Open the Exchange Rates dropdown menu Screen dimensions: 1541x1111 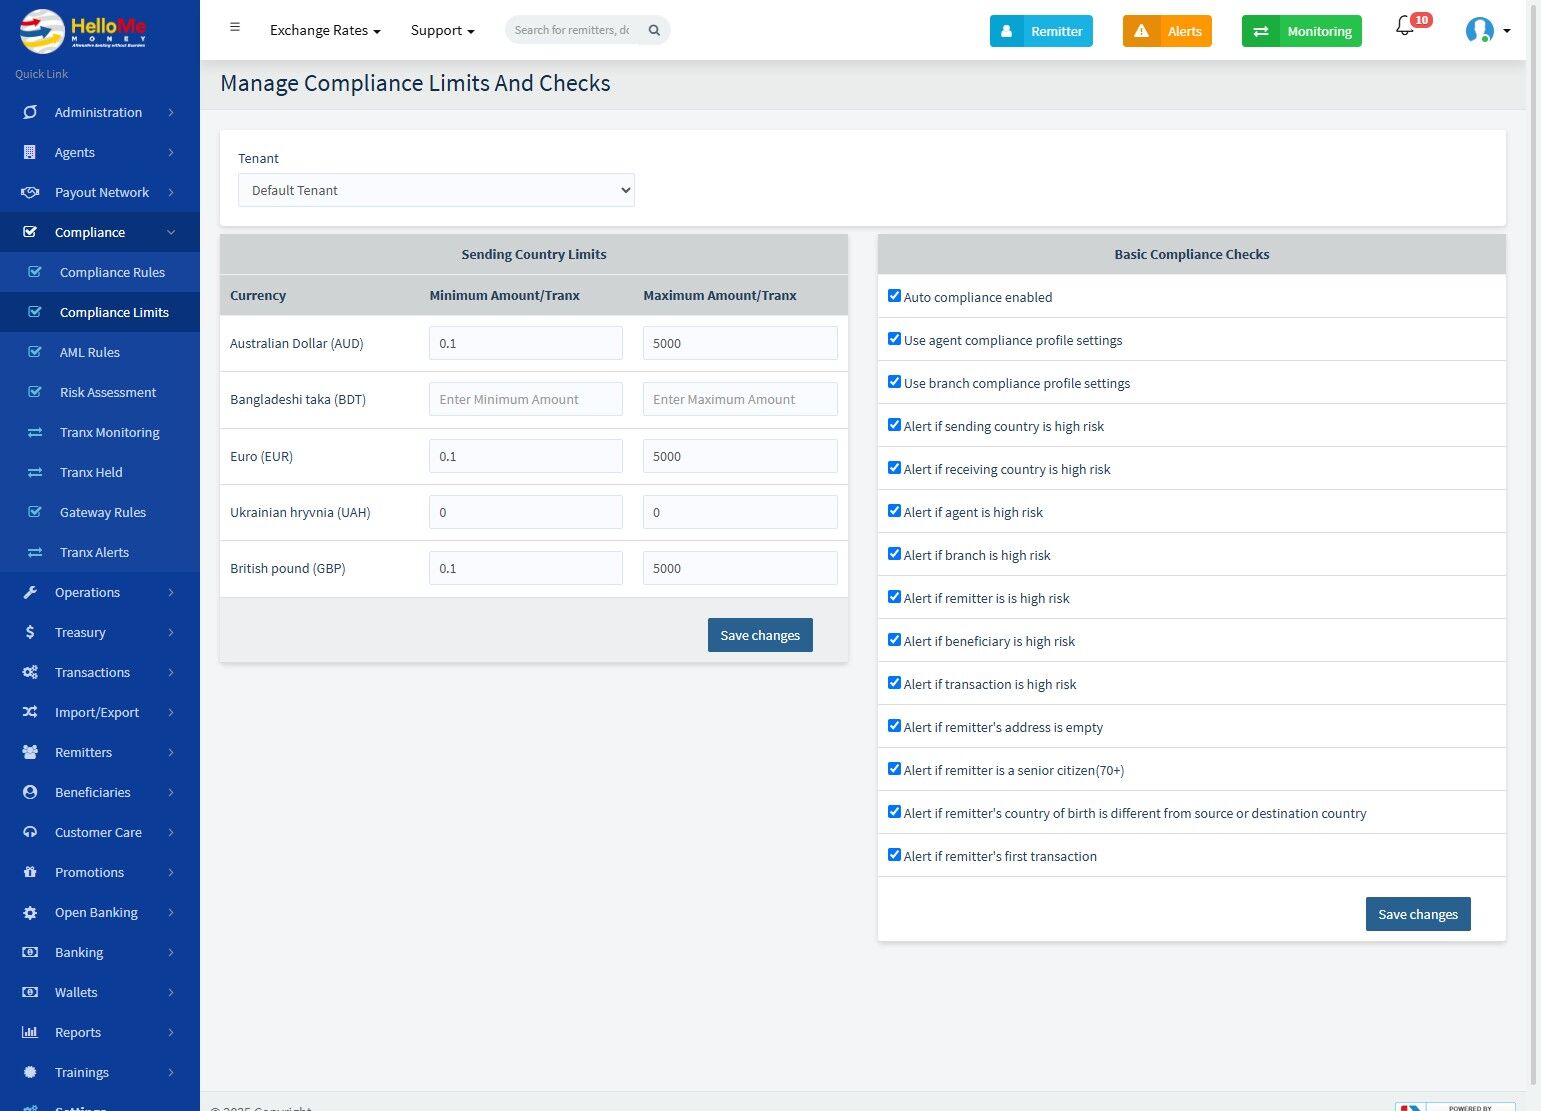pos(325,31)
